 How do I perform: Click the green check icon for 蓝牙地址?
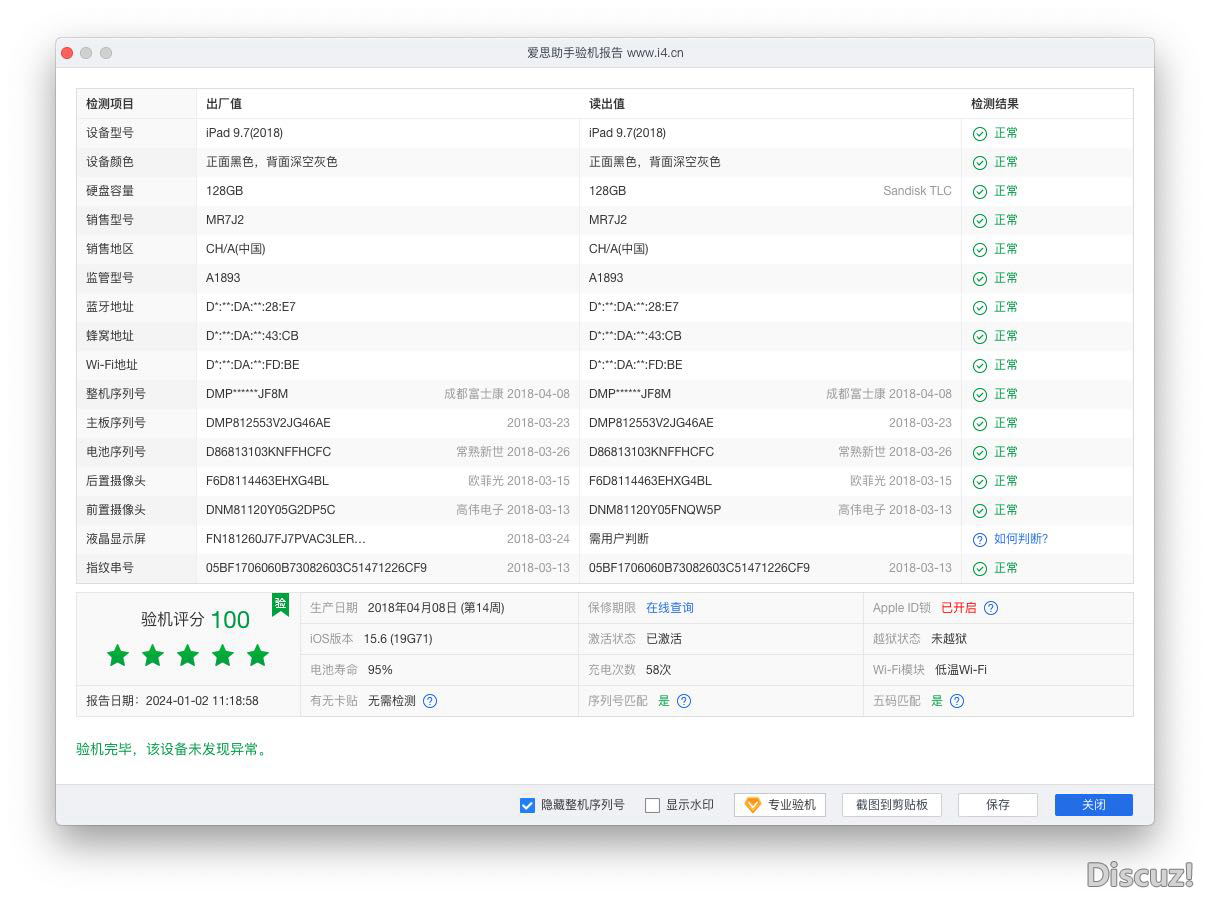point(980,307)
